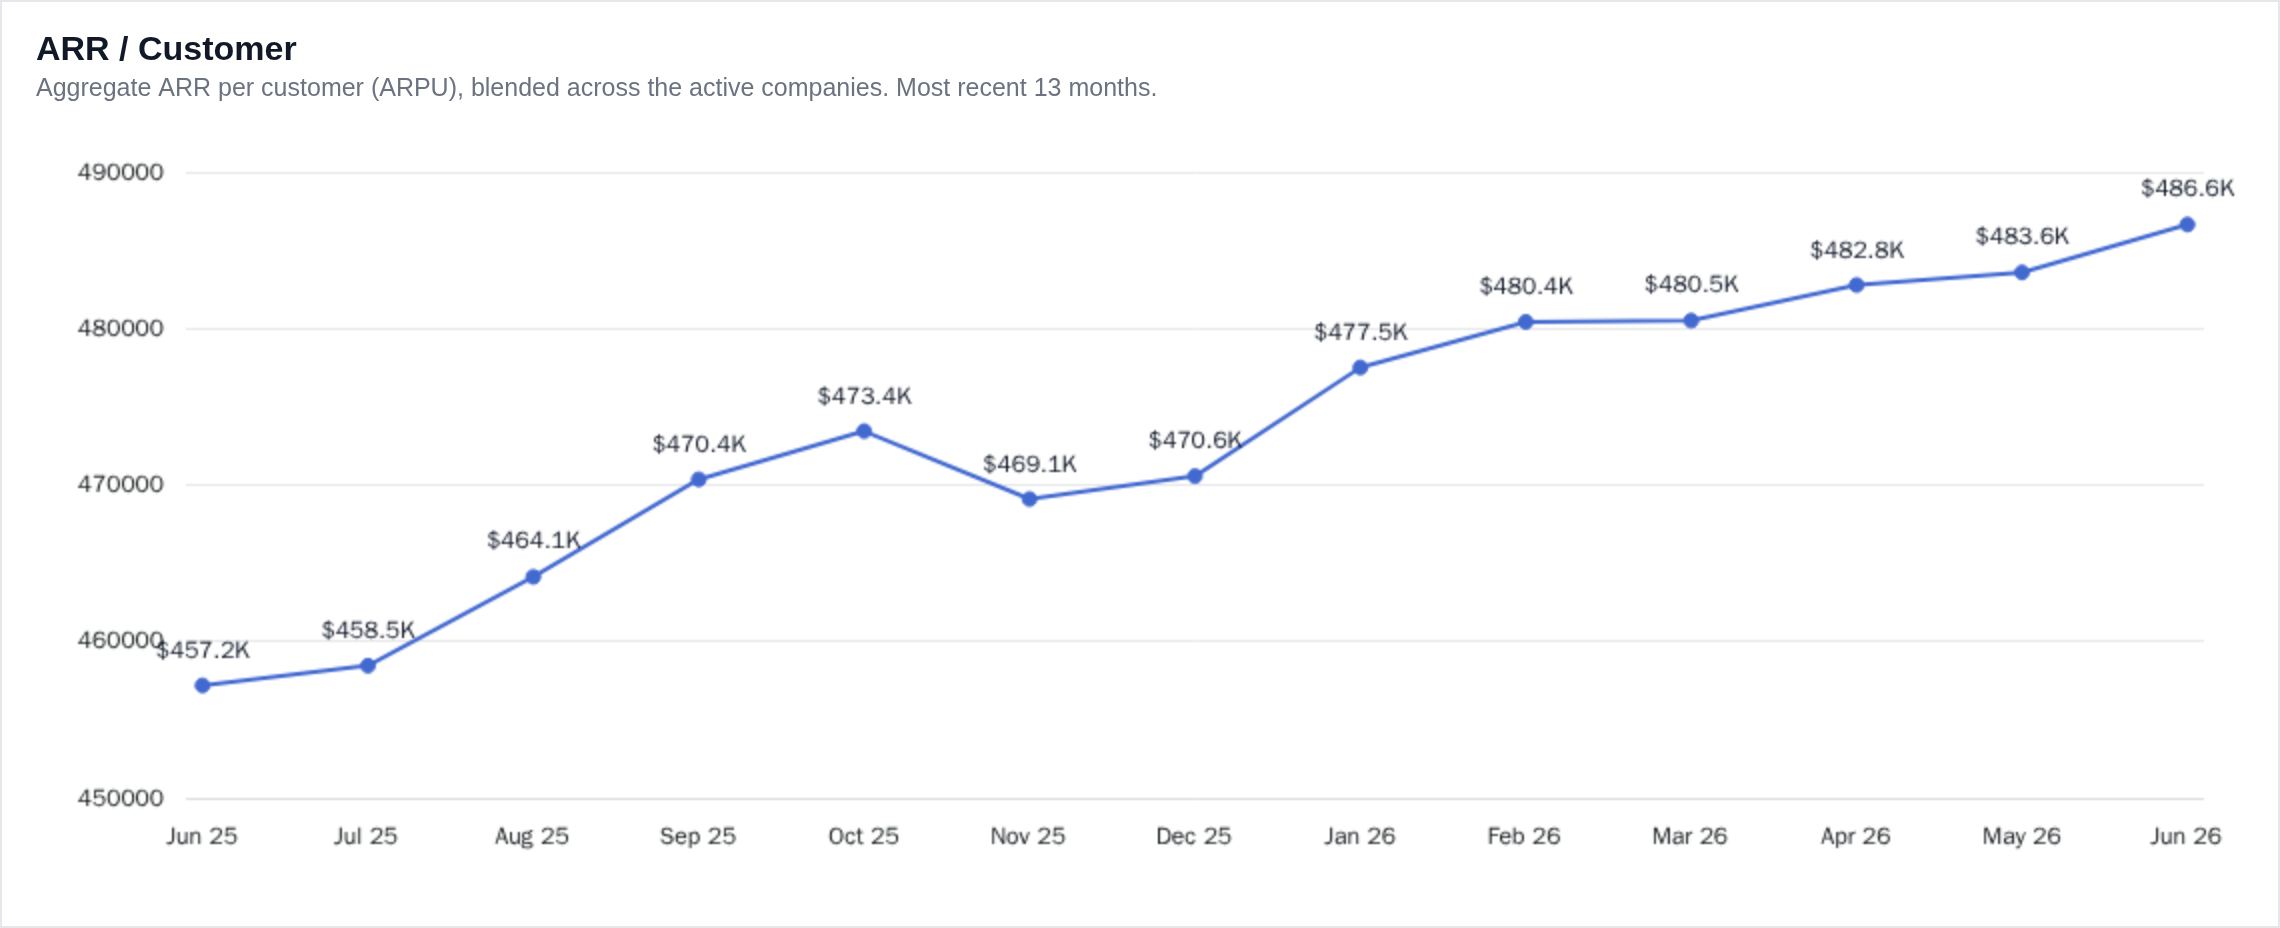Click the $480.4K value label
2280x928 pixels.
pyautogui.click(x=1526, y=286)
